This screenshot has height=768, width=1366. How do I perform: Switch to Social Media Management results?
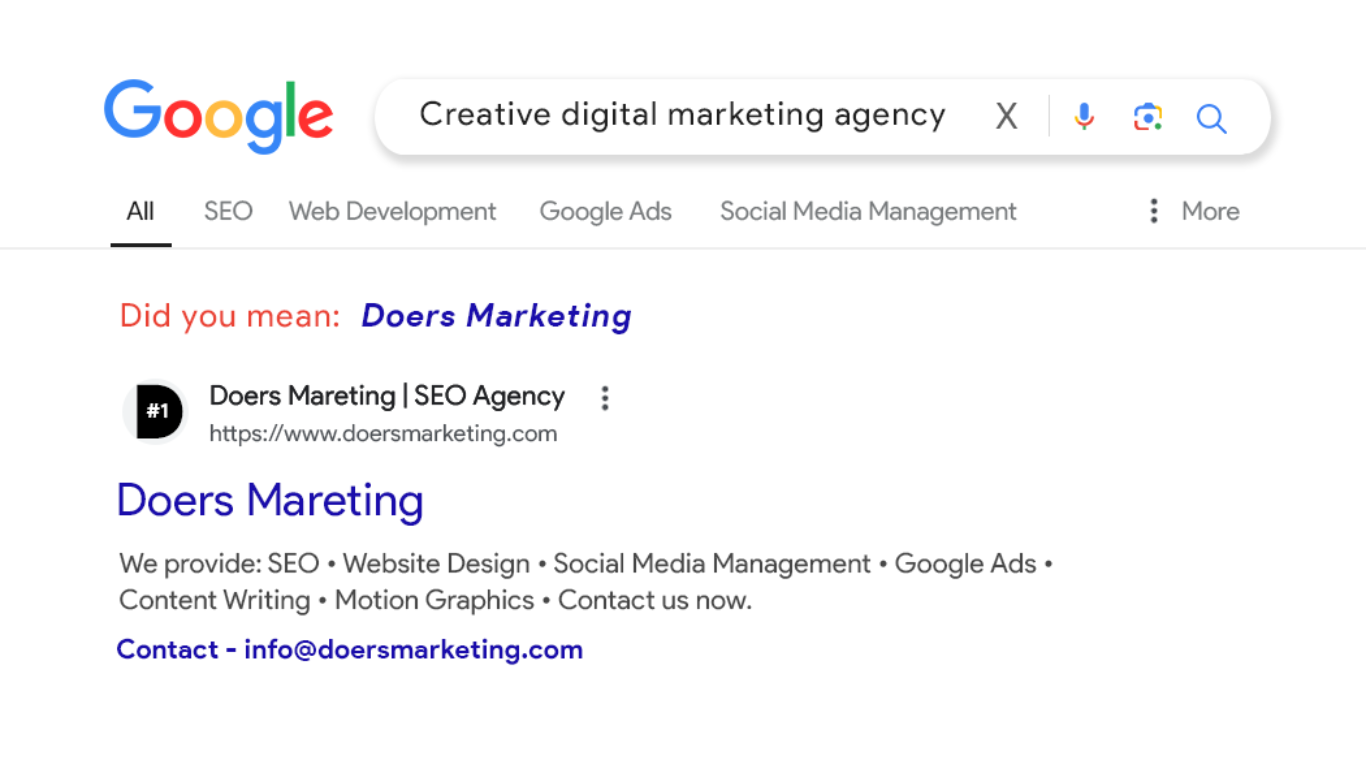868,211
